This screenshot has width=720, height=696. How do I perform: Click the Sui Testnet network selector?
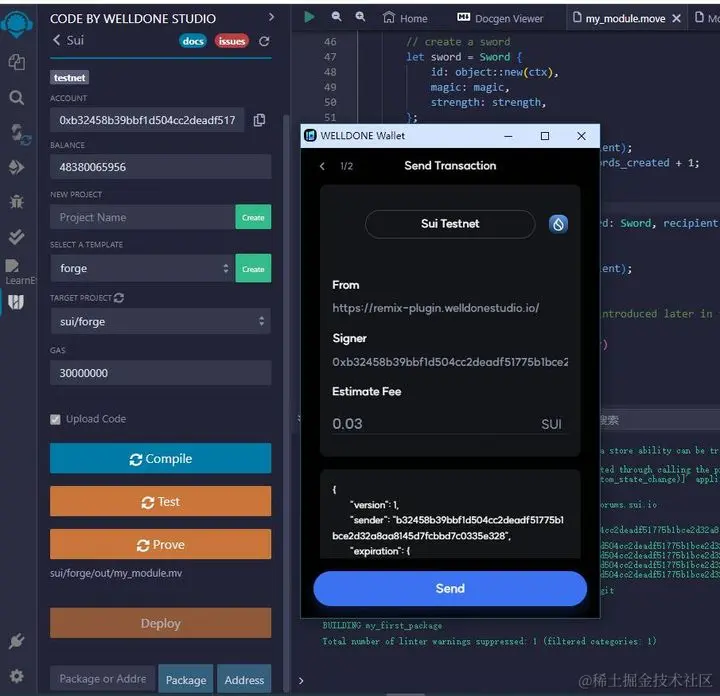[x=450, y=224]
